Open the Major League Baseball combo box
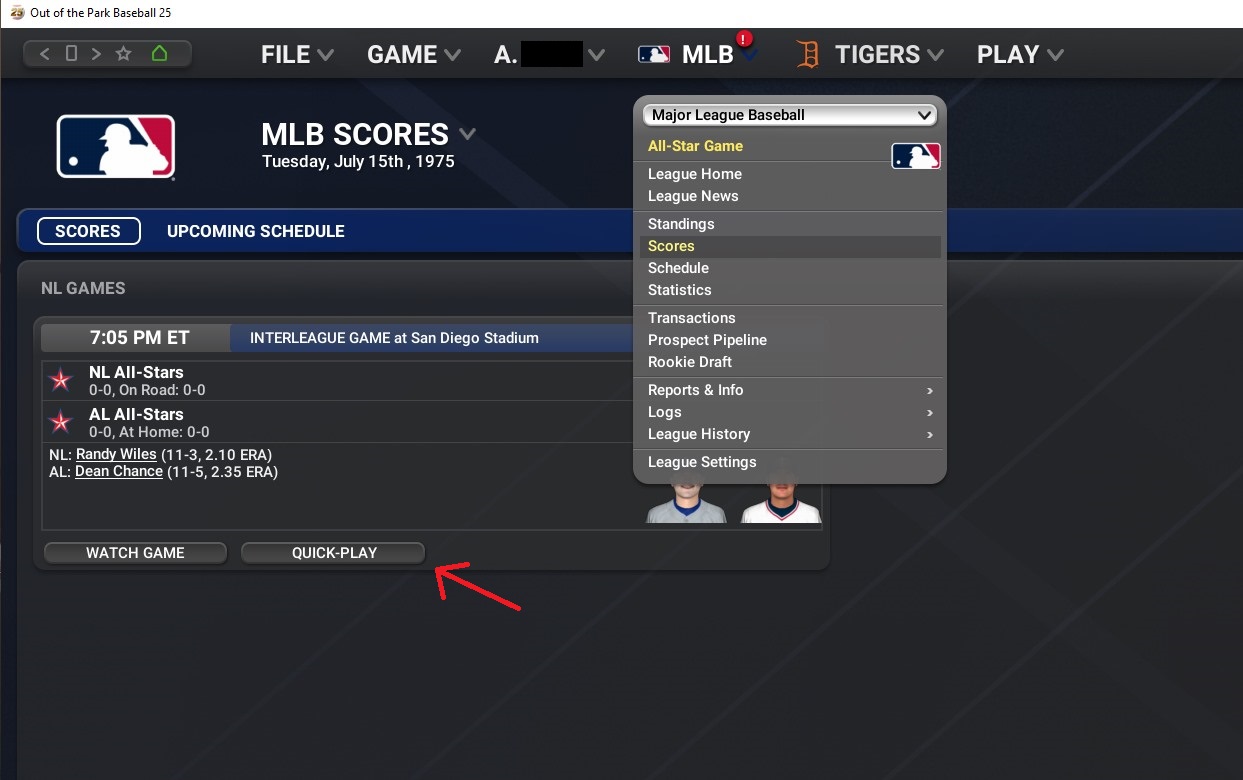 pyautogui.click(x=789, y=115)
